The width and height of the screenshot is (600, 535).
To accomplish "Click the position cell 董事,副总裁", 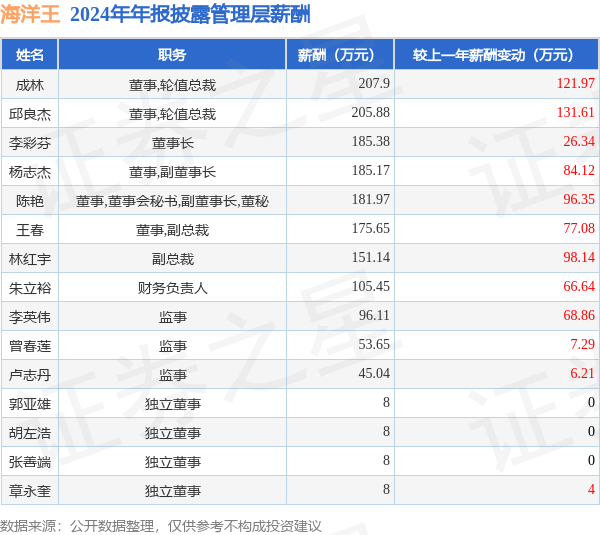I will pos(172,230).
